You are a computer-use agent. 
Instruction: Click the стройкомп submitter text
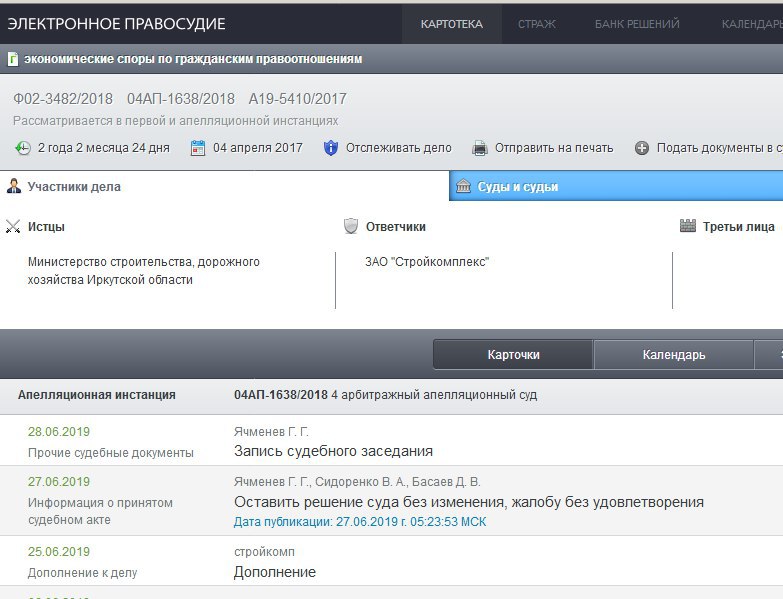tap(264, 552)
